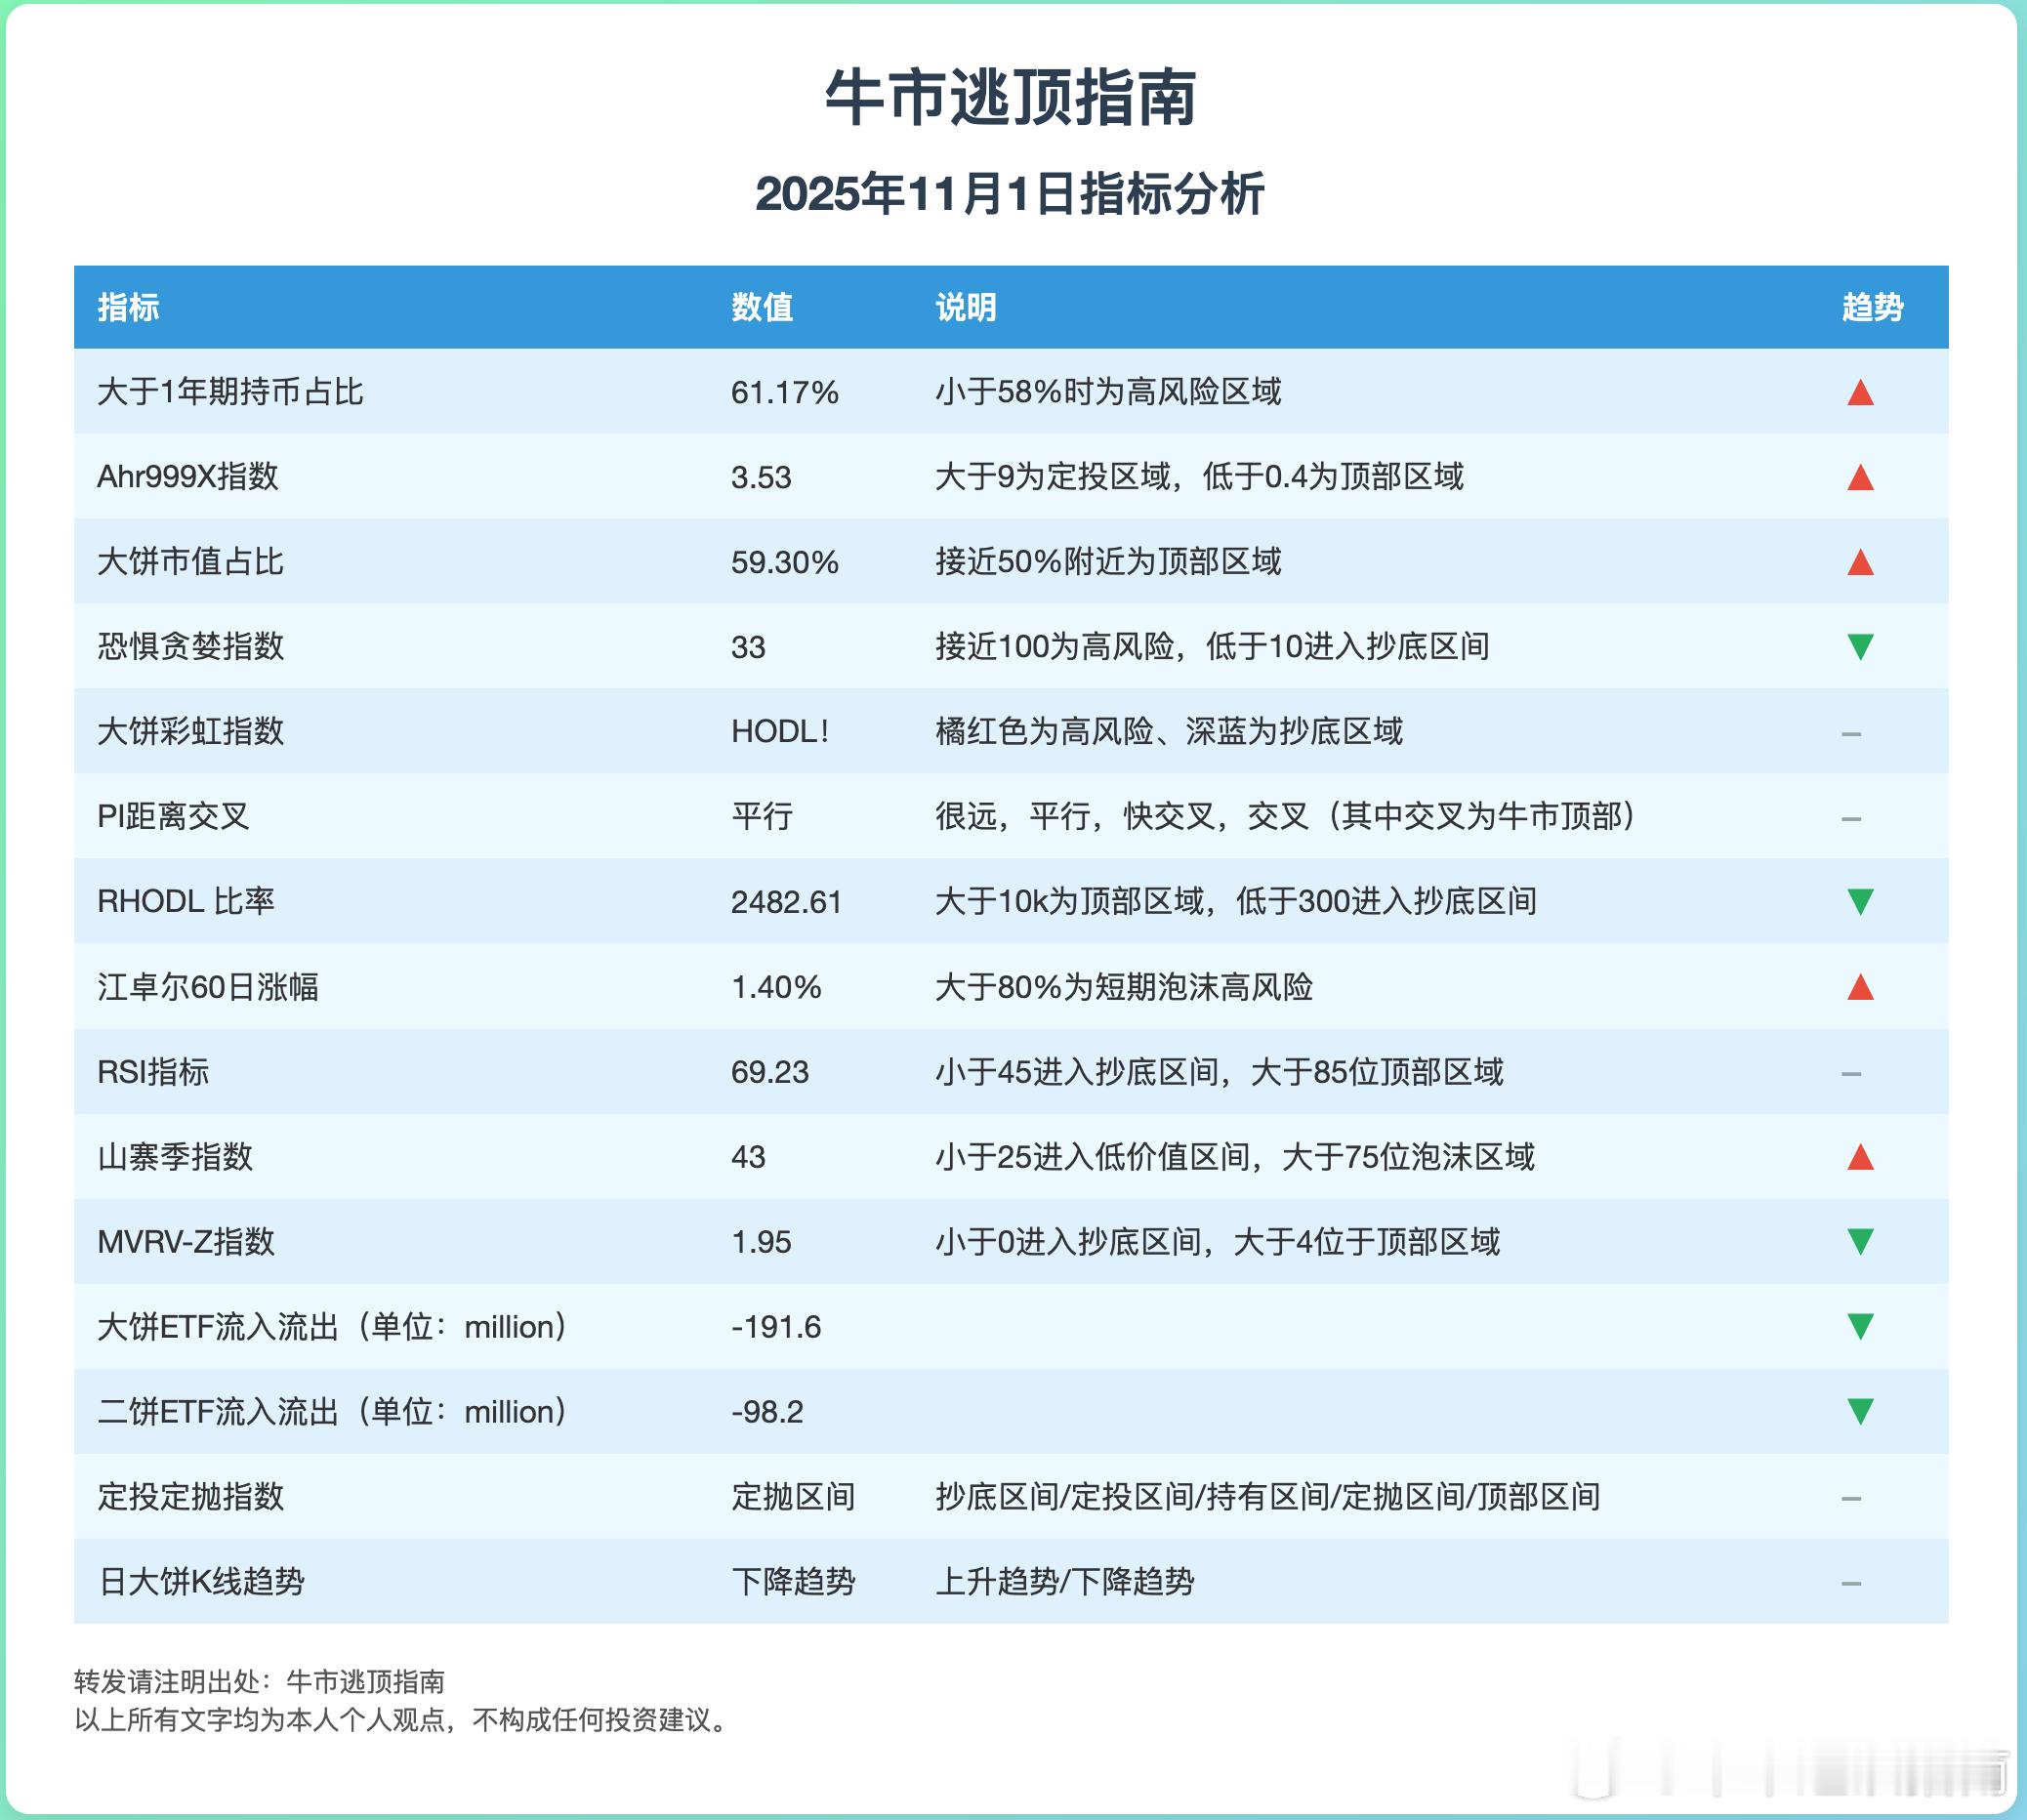Click green down arrow in RHODL 比率 row
The image size is (2027, 1820).
(x=1859, y=901)
